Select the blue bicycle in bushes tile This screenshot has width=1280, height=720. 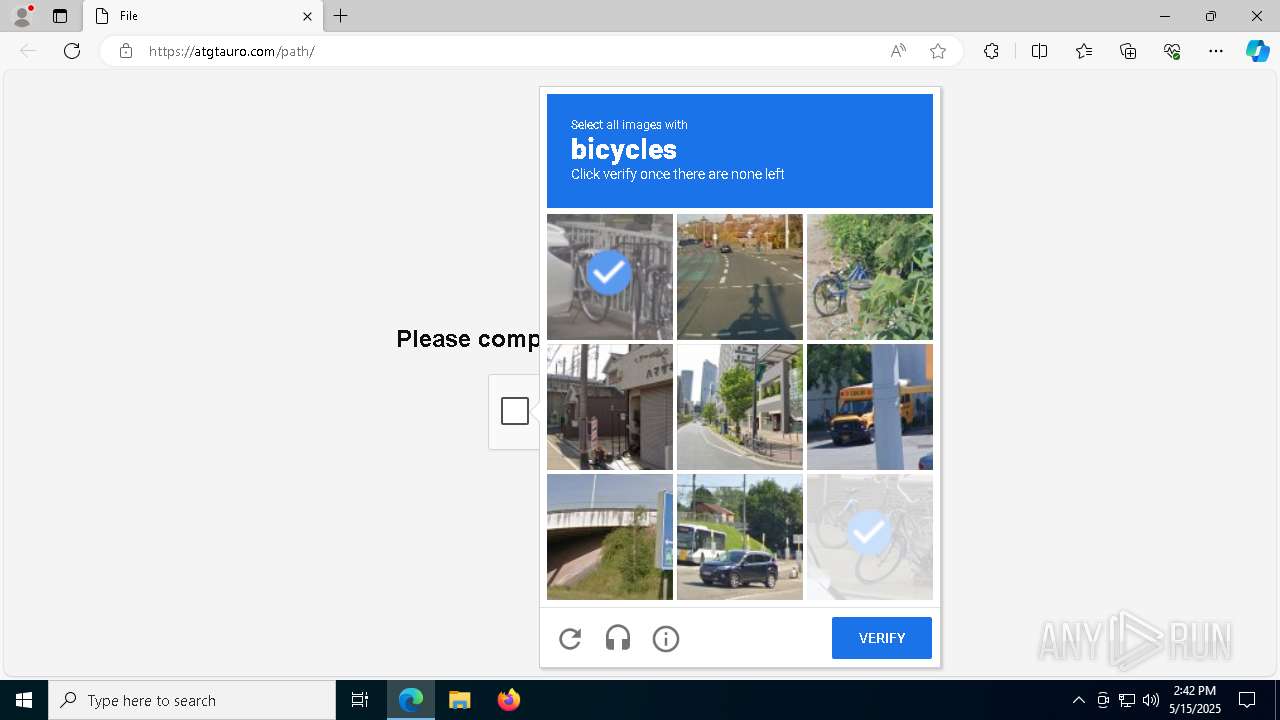click(x=870, y=277)
